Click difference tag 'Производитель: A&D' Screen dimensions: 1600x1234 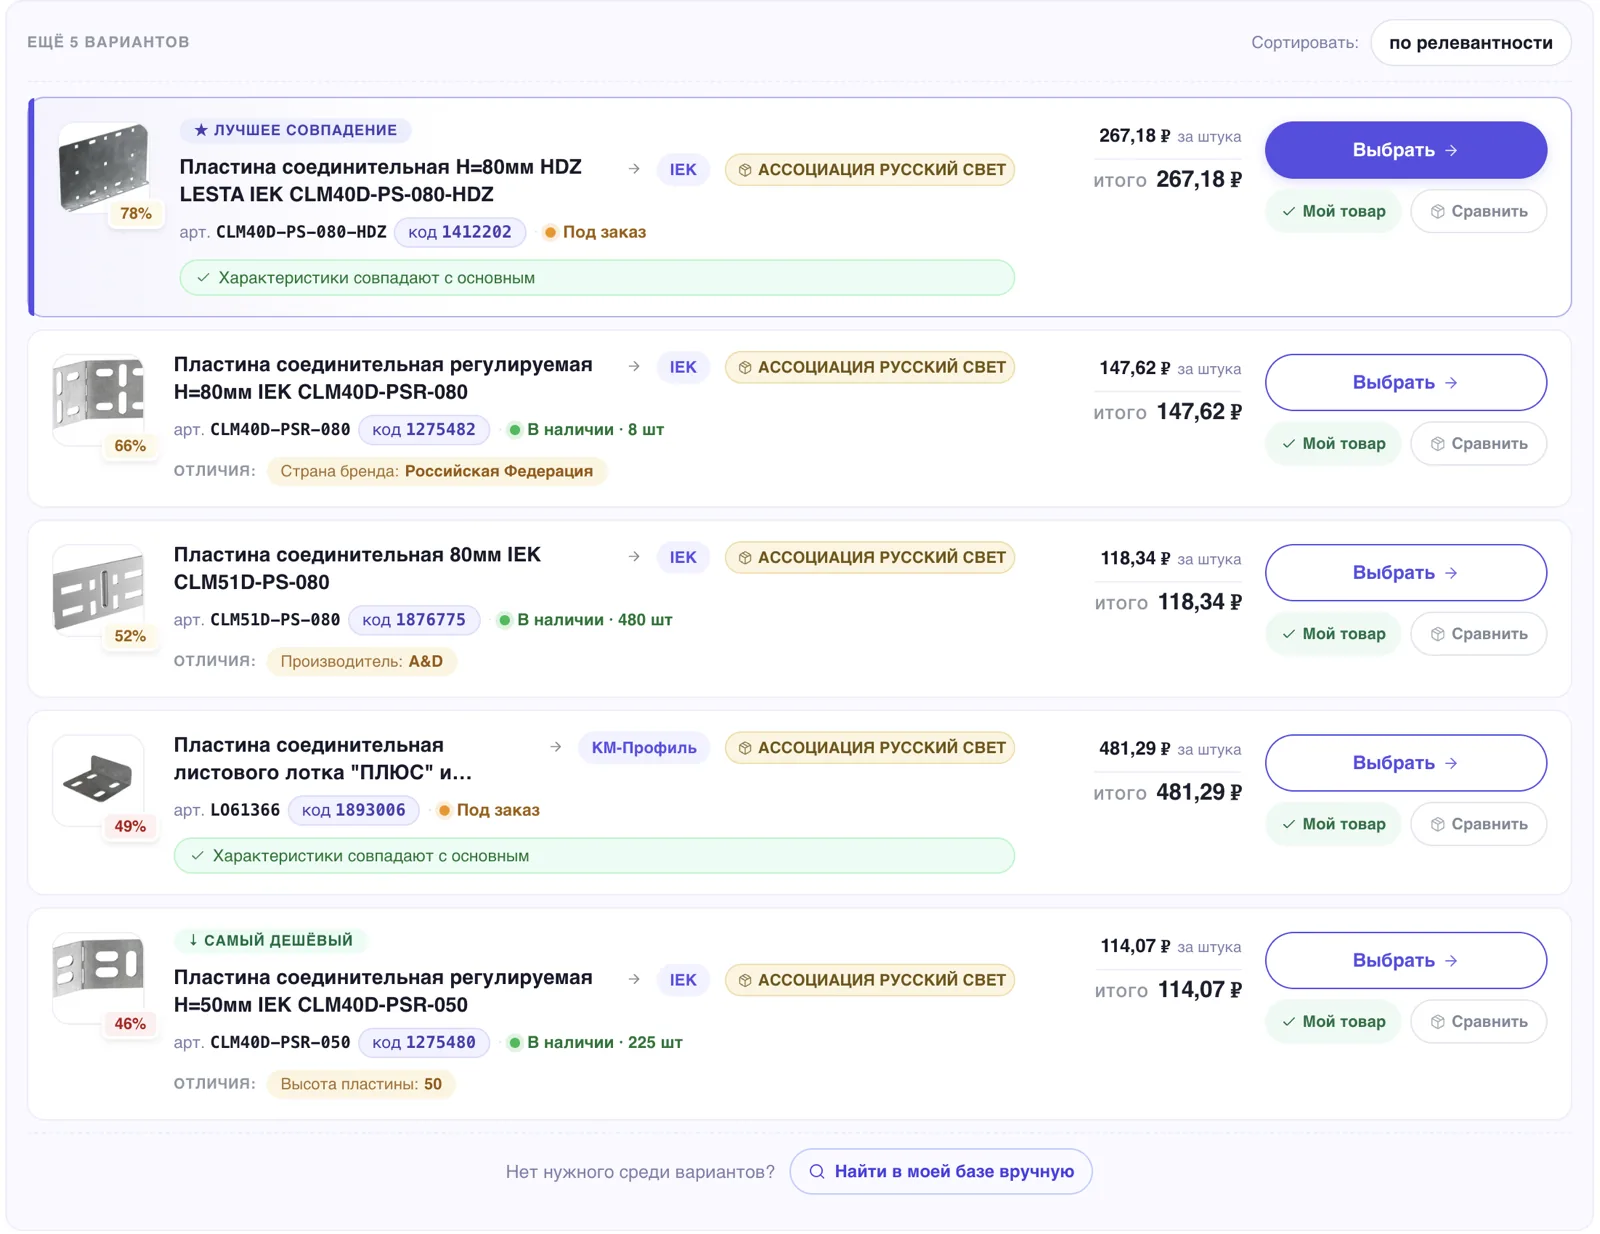[x=362, y=661]
